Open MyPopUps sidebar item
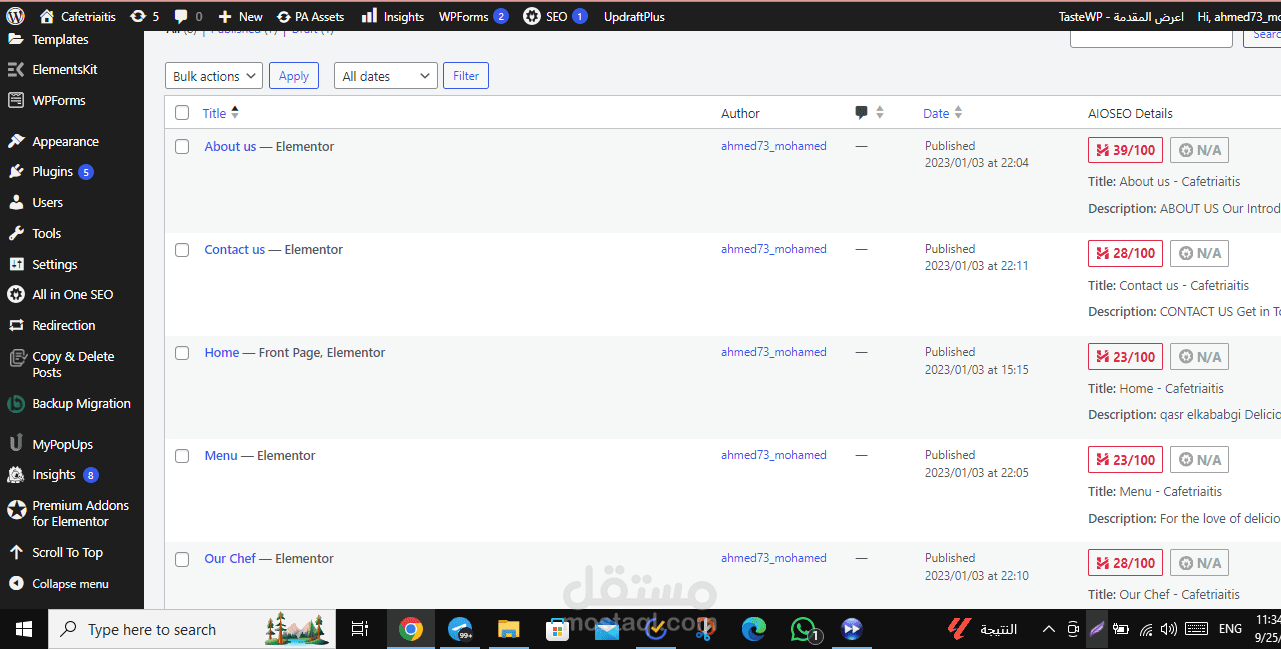The height and width of the screenshot is (649, 1281). pos(62,444)
